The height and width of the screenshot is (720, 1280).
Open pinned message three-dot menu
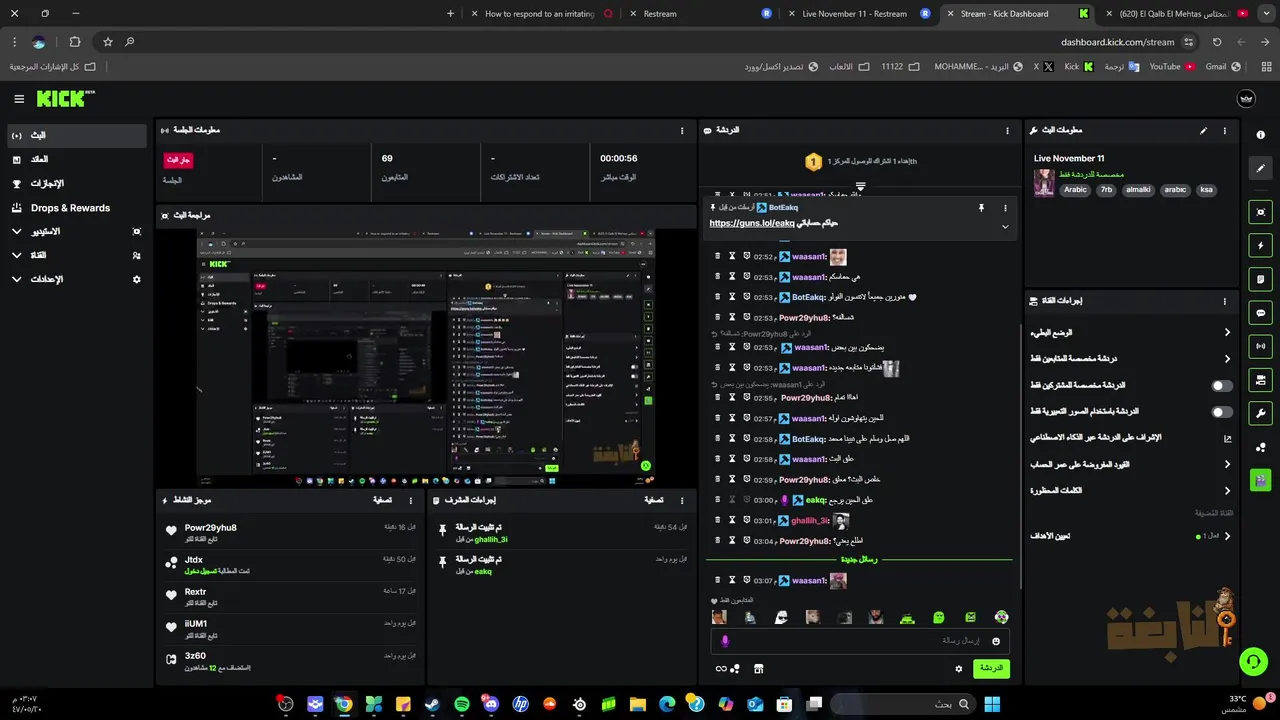pyautogui.click(x=1005, y=207)
